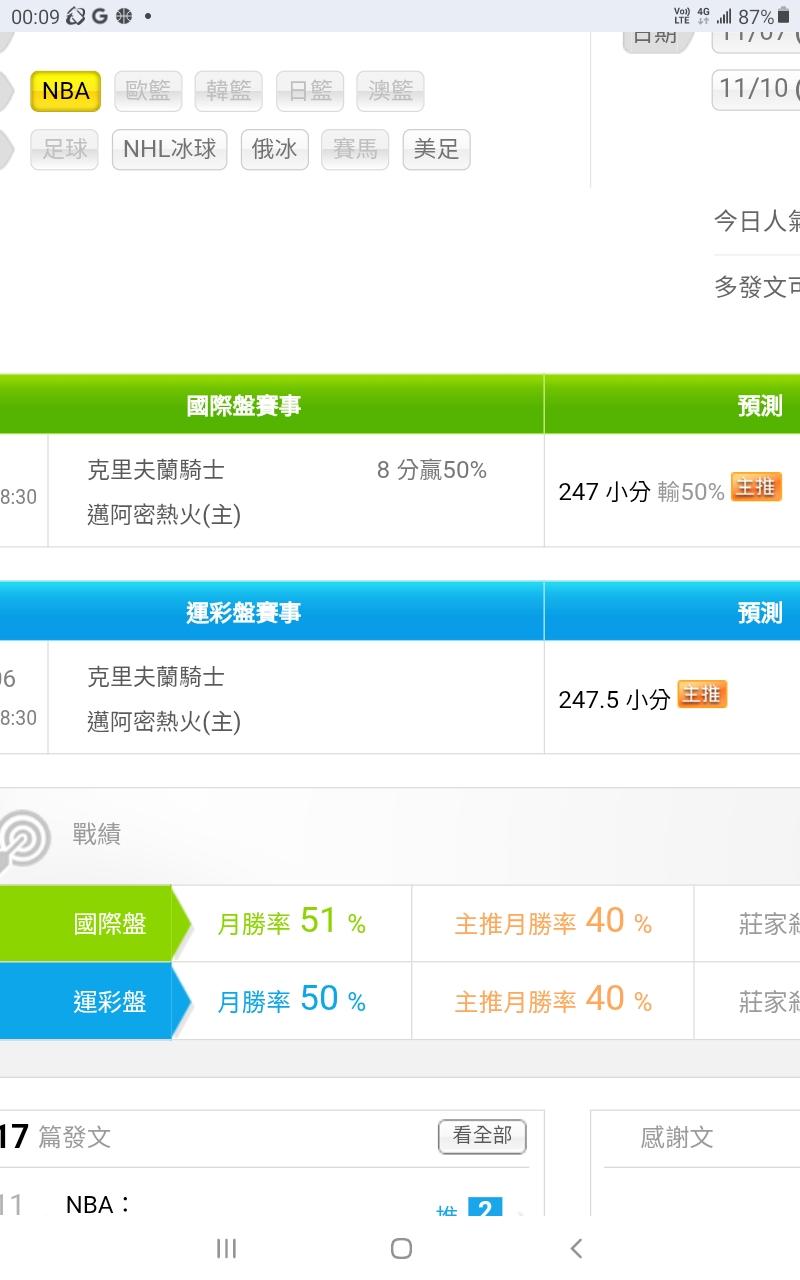This screenshot has height=1280, width=800.
Task: Open Android recent apps button
Action: [x=227, y=1248]
